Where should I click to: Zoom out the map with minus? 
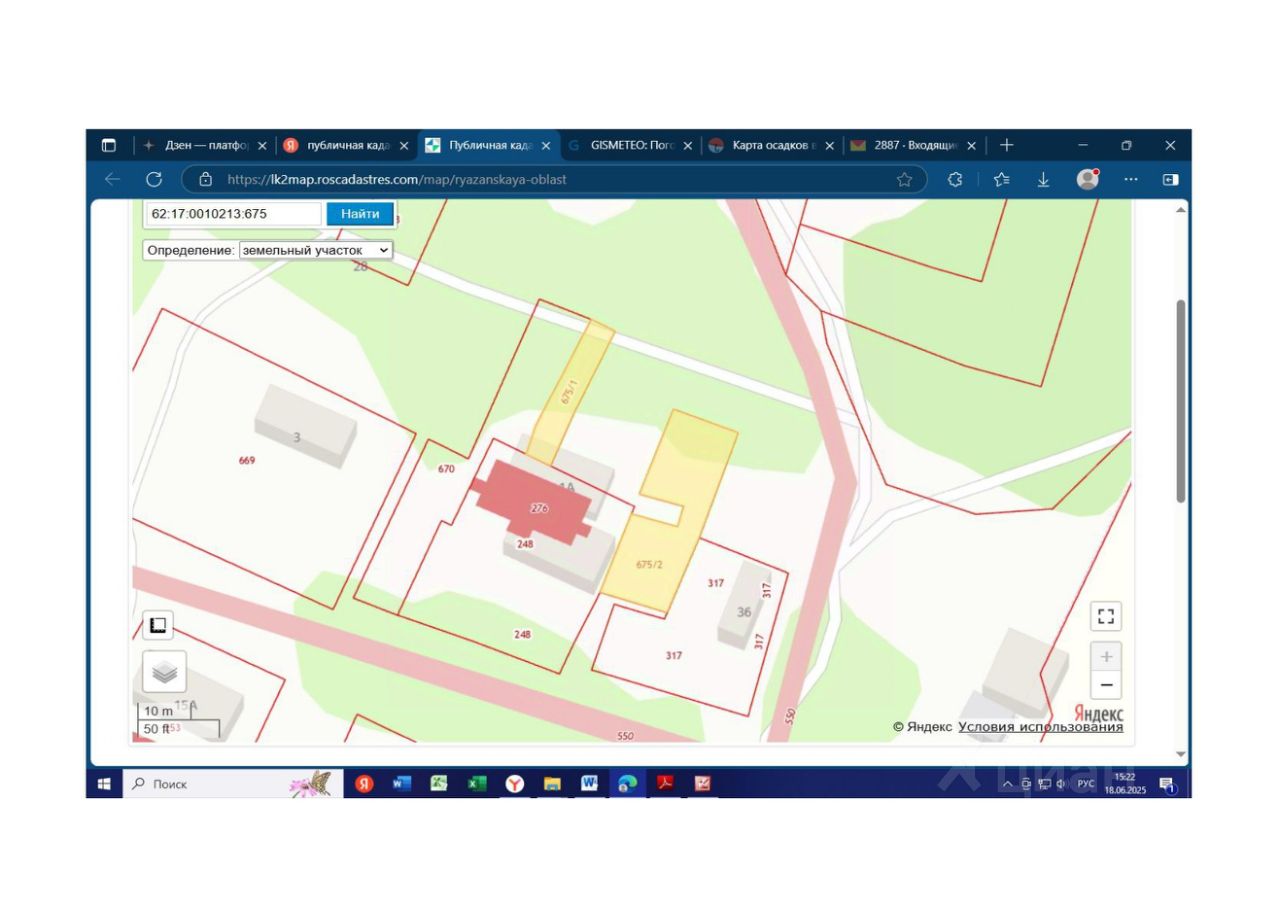[1106, 685]
